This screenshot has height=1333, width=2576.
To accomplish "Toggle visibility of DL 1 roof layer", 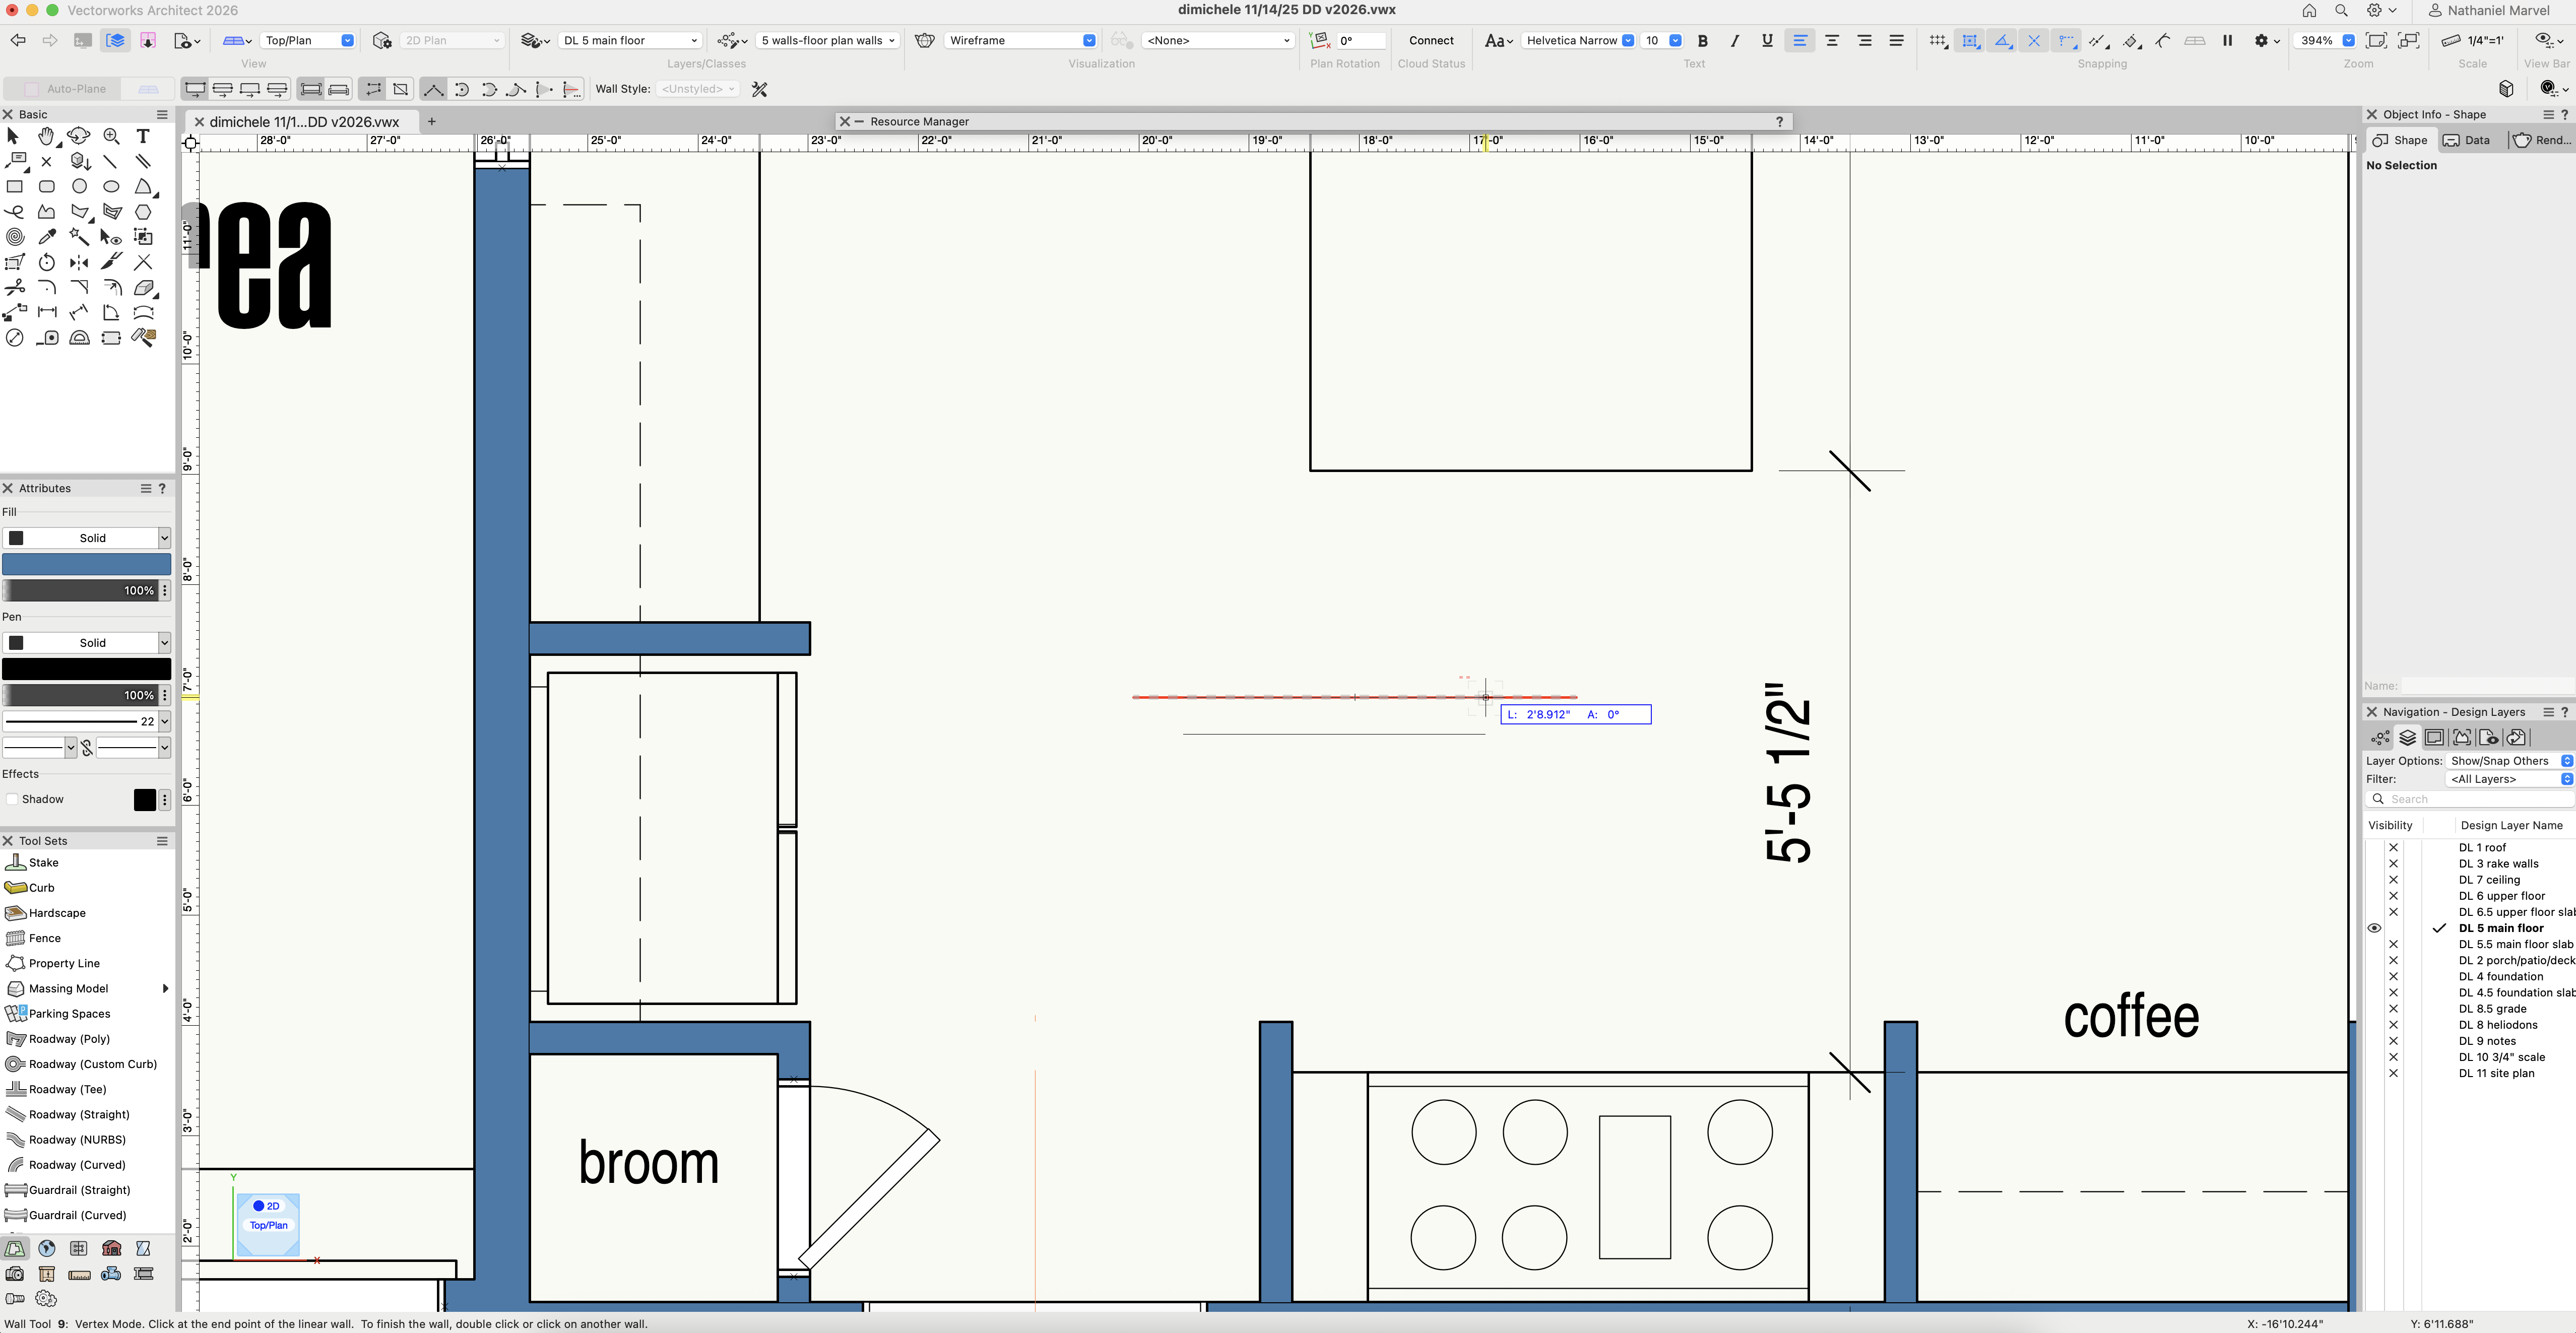I will click(2393, 847).
